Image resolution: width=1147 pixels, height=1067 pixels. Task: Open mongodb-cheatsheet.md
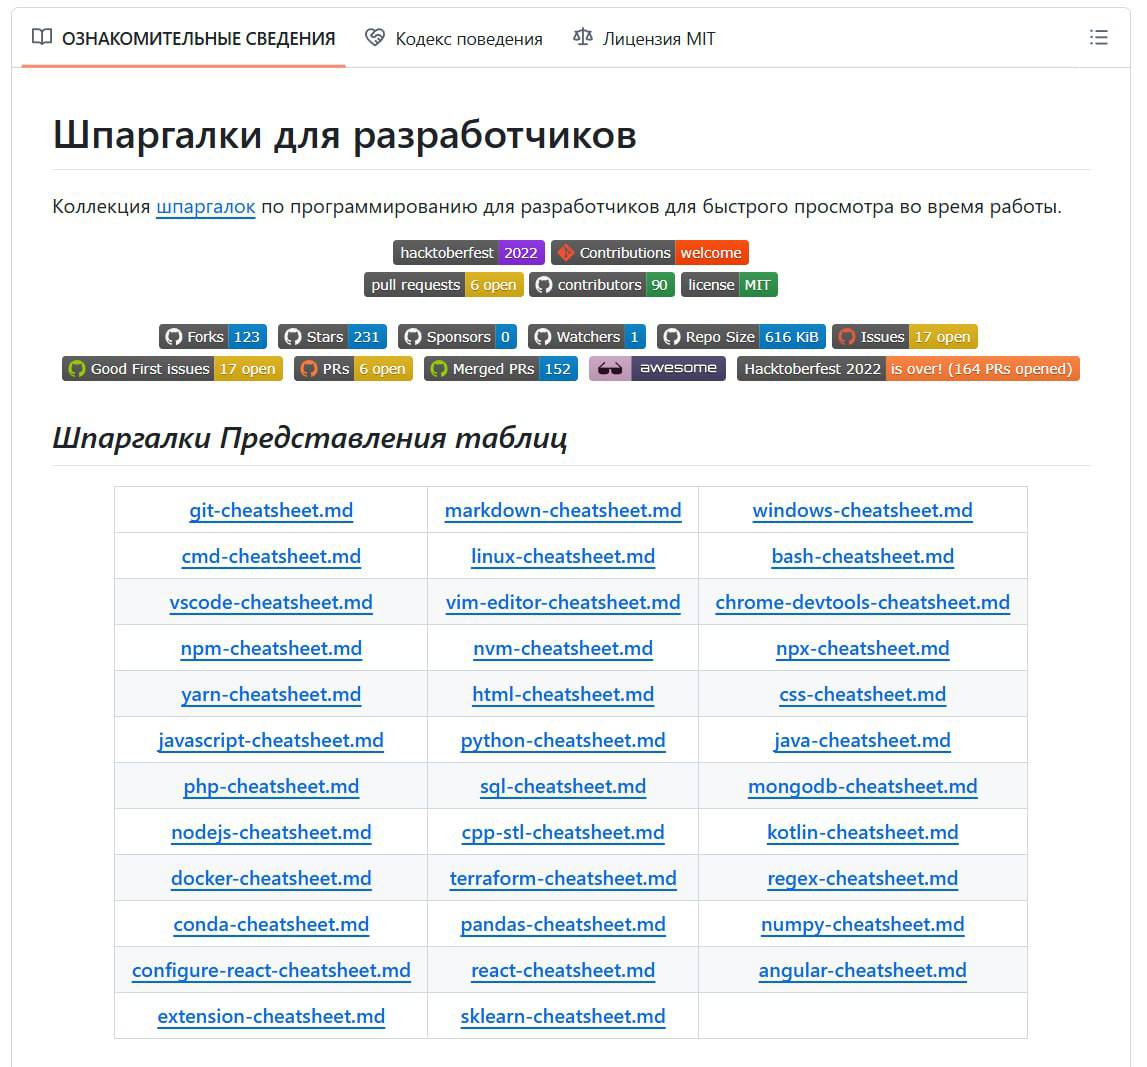[x=862, y=787]
